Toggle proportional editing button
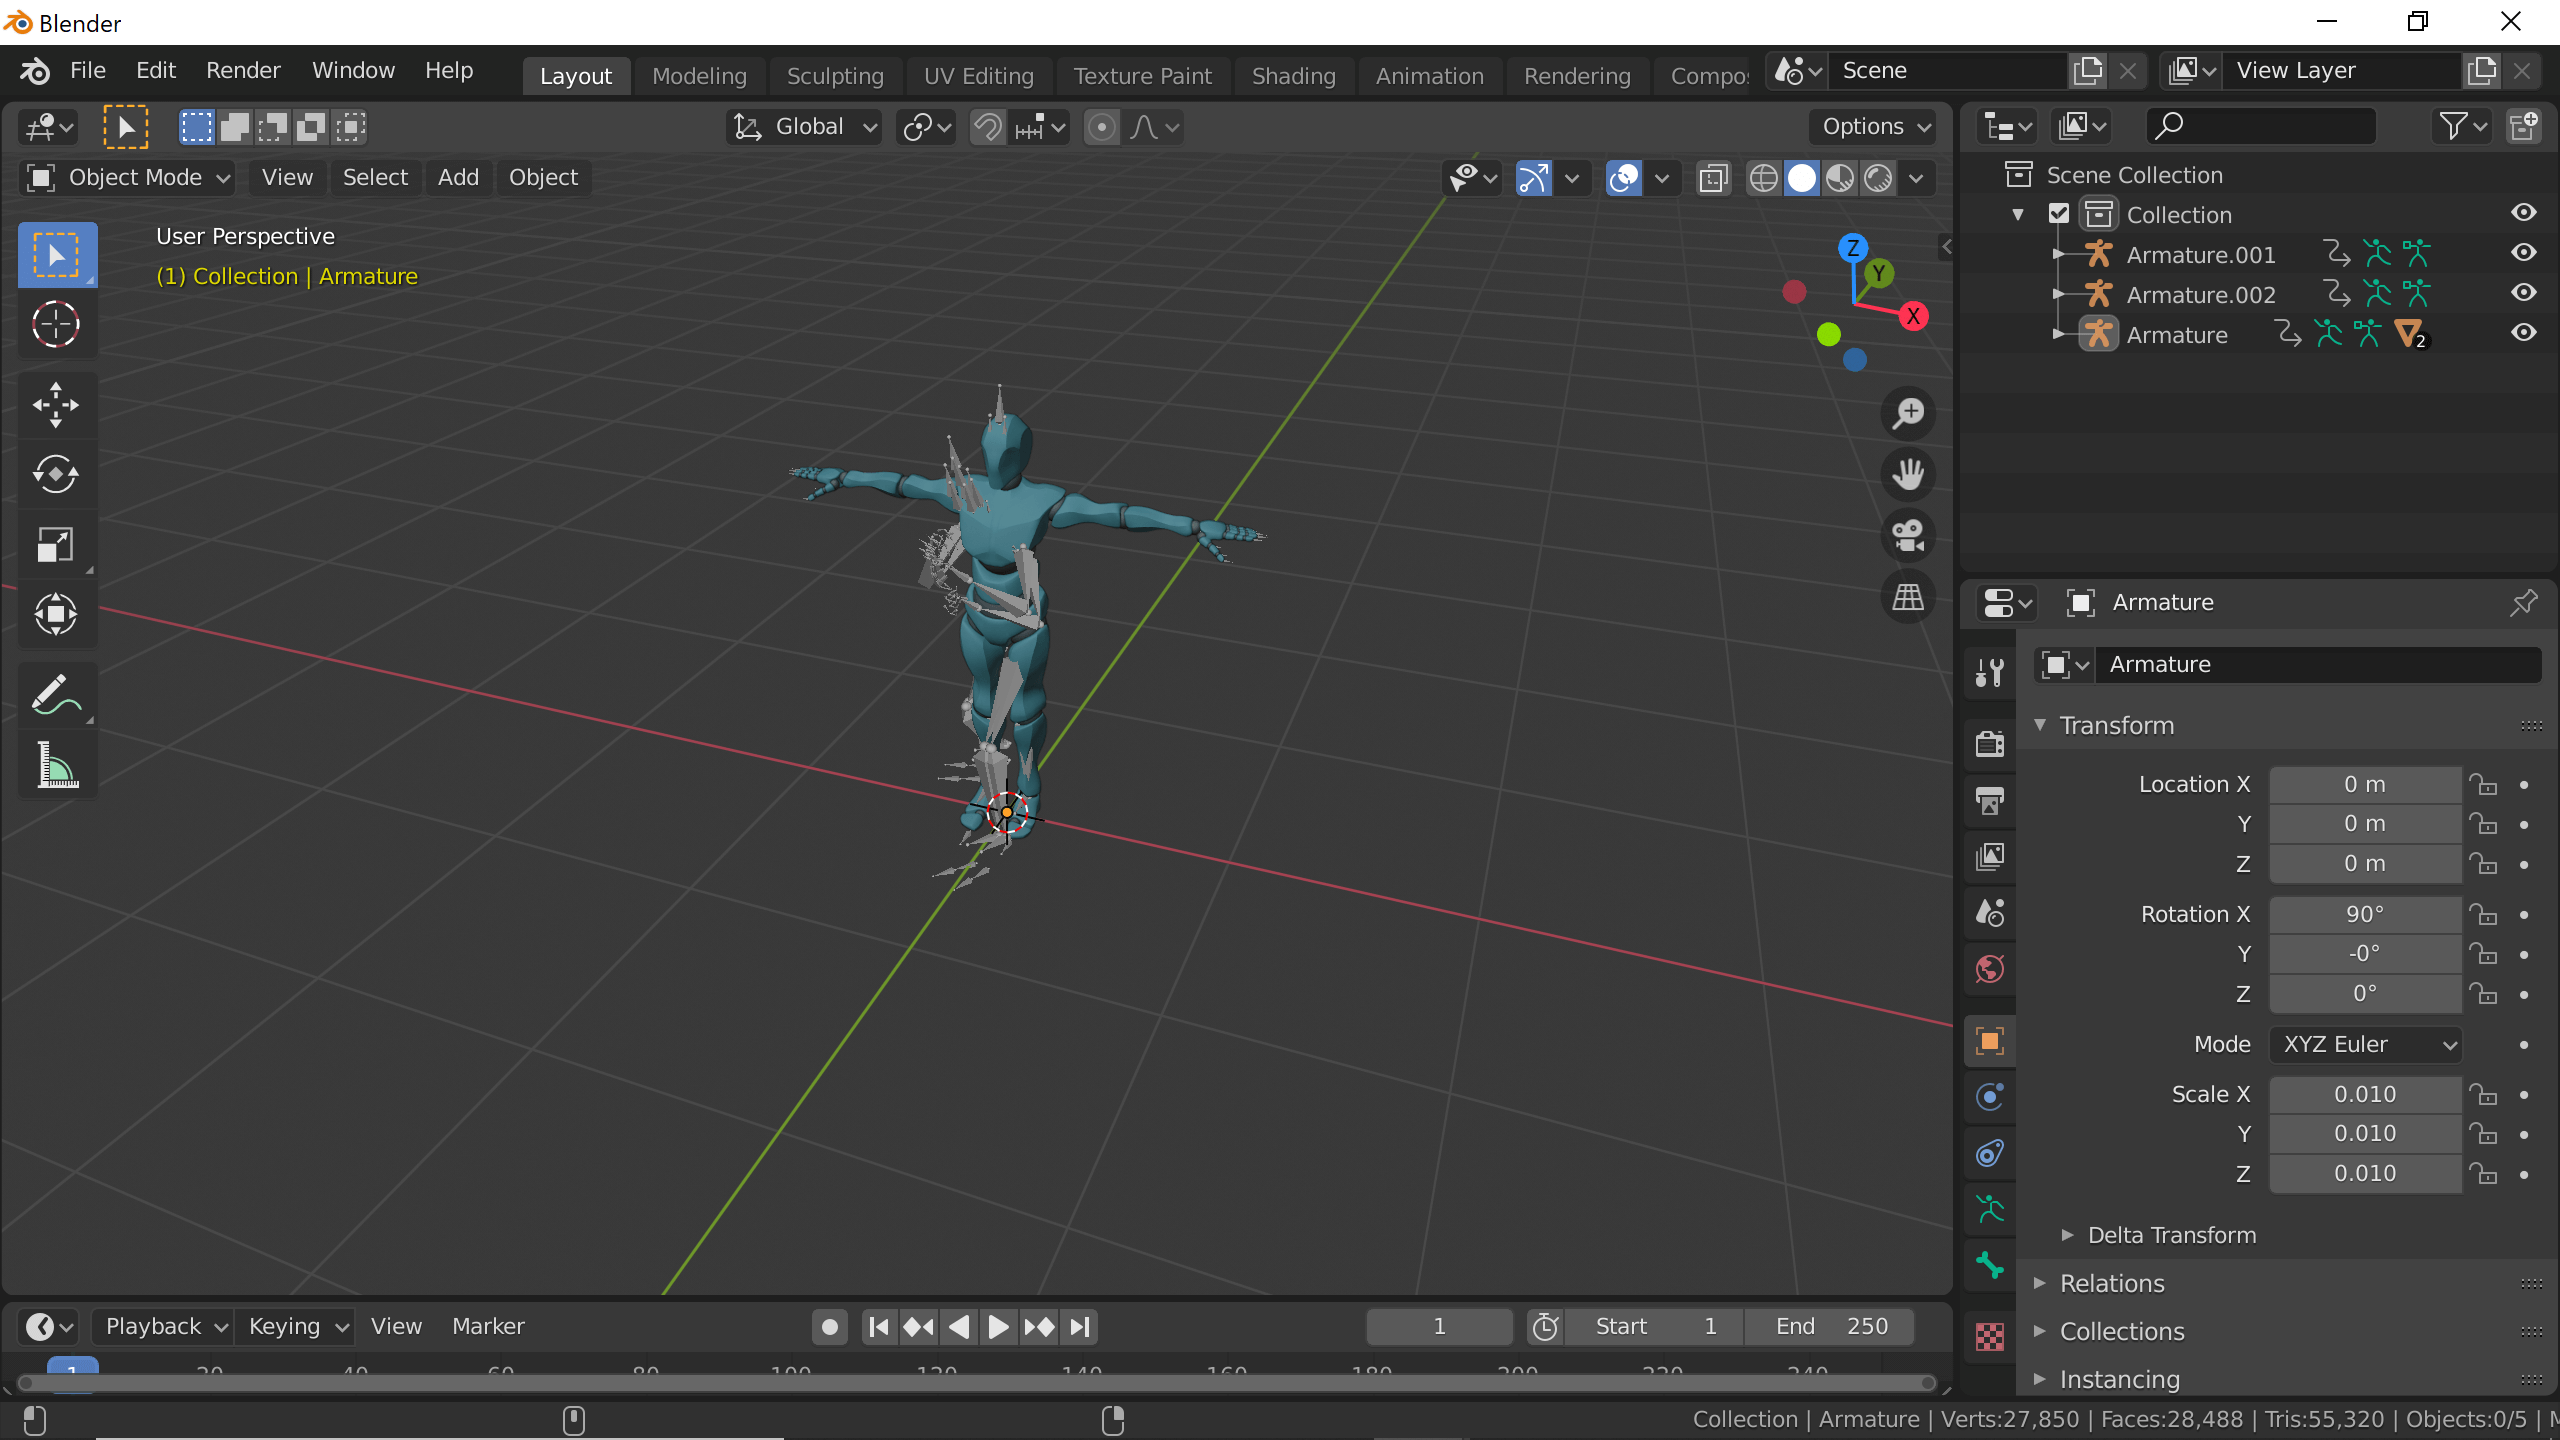 (x=1101, y=127)
